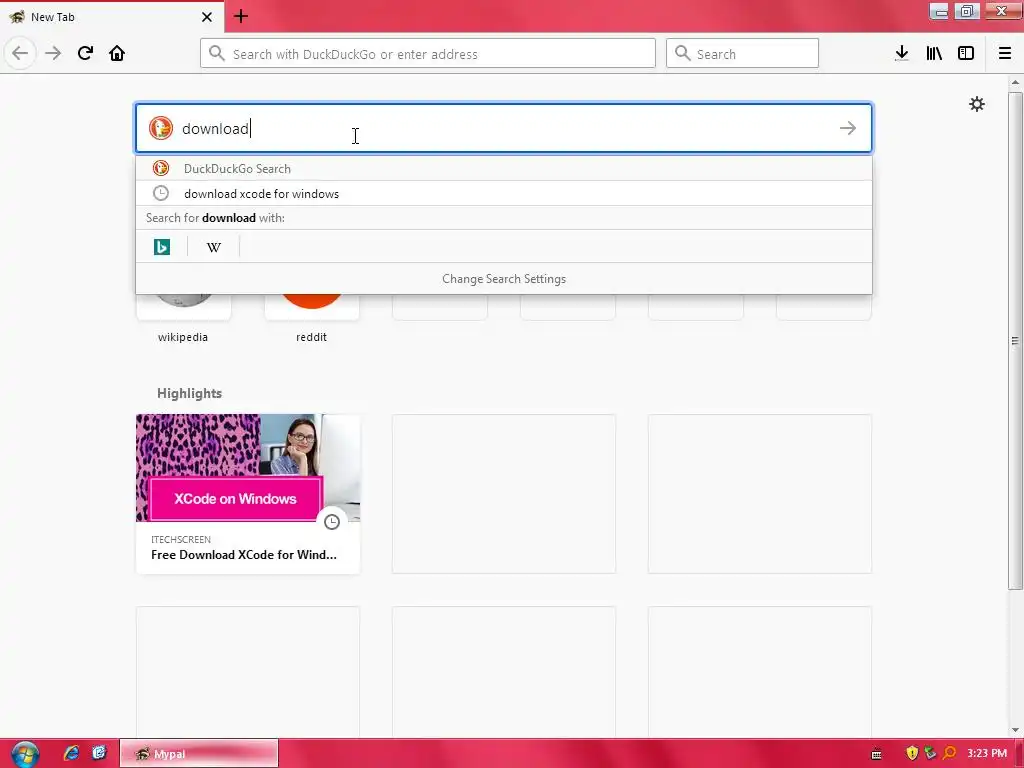Click the download search text field

[504, 128]
